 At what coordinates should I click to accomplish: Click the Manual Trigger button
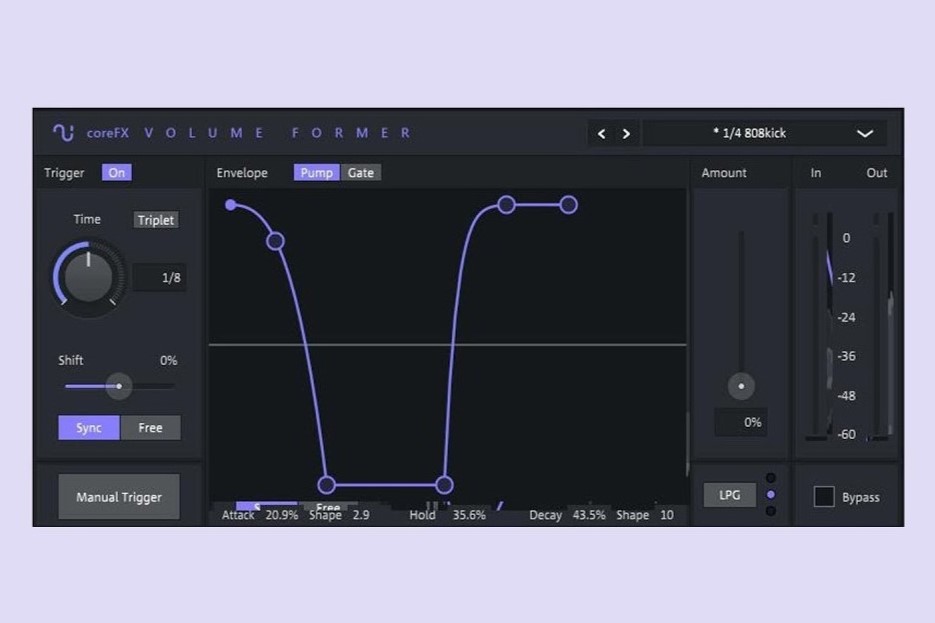tap(119, 497)
